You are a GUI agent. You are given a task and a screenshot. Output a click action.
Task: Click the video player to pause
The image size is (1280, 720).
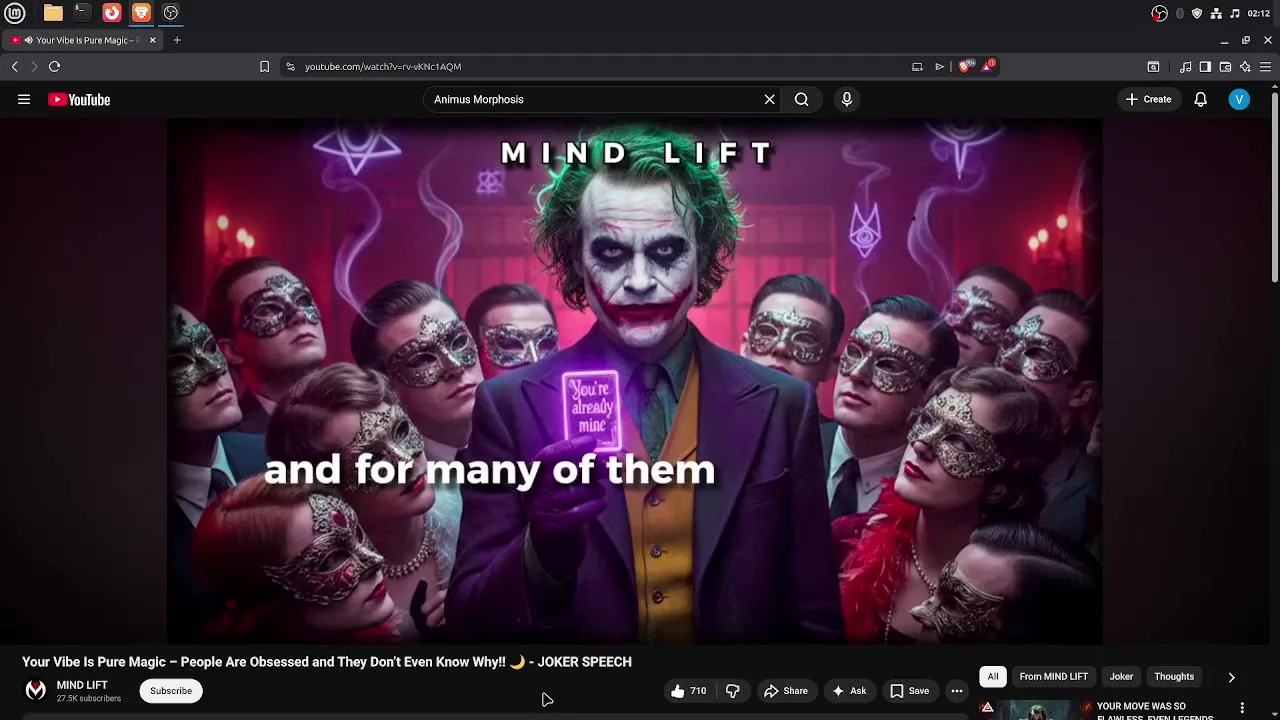[634, 380]
